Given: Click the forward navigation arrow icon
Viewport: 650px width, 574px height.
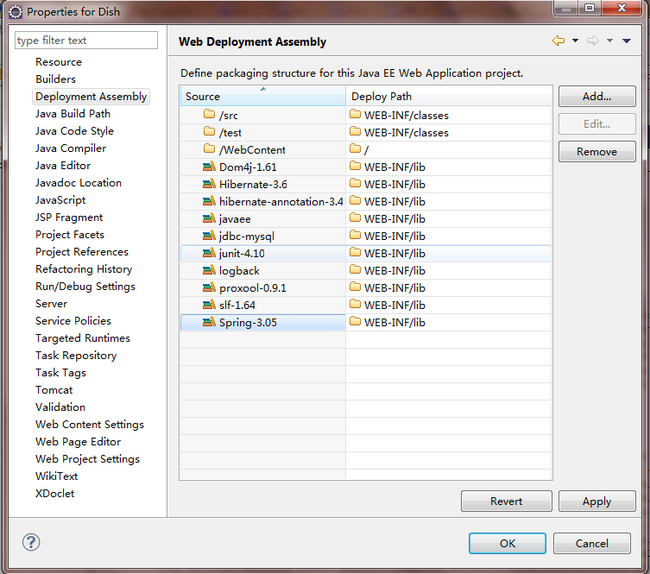Looking at the screenshot, I should pyautogui.click(x=593, y=41).
